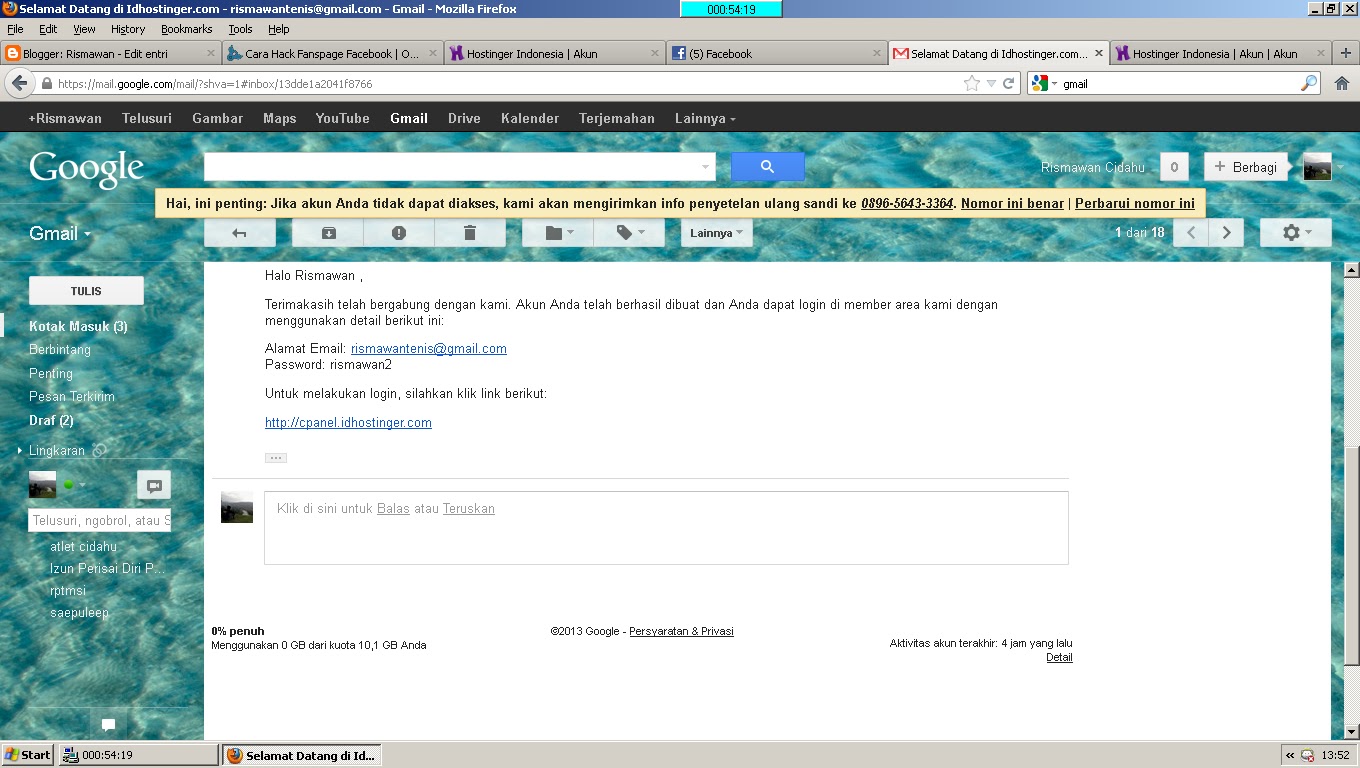Open +Rismawan in the Google bar
The height and width of the screenshot is (768, 1360).
65,118
